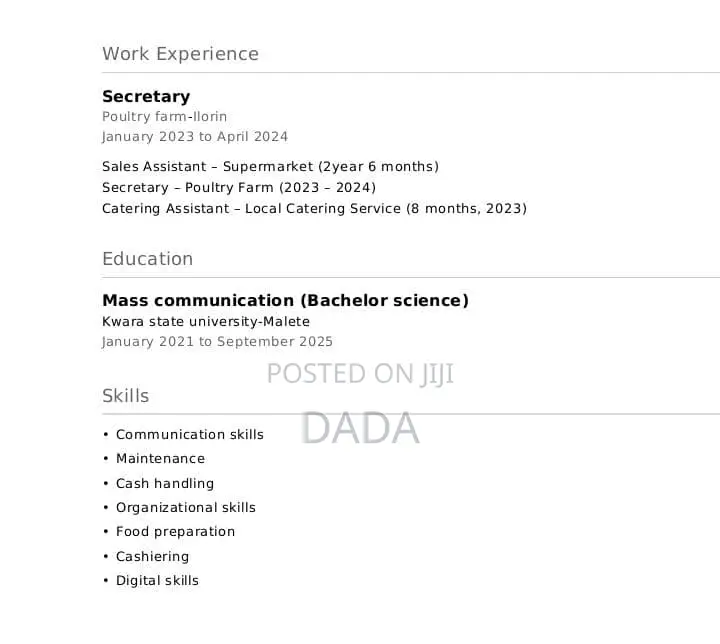Select the Communication skills bullet item
Image resolution: width=720 pixels, height=644 pixels.
190,435
